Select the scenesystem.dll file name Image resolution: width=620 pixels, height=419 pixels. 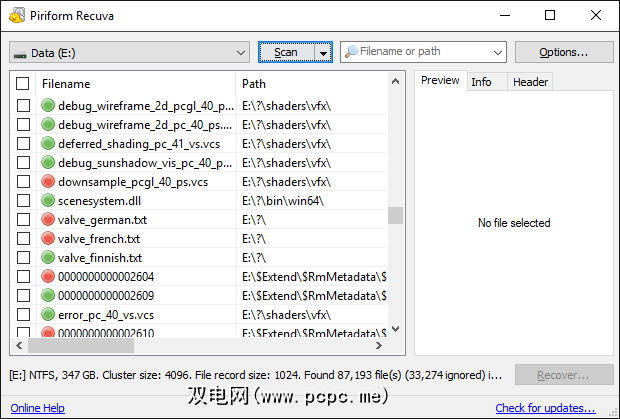pos(99,201)
